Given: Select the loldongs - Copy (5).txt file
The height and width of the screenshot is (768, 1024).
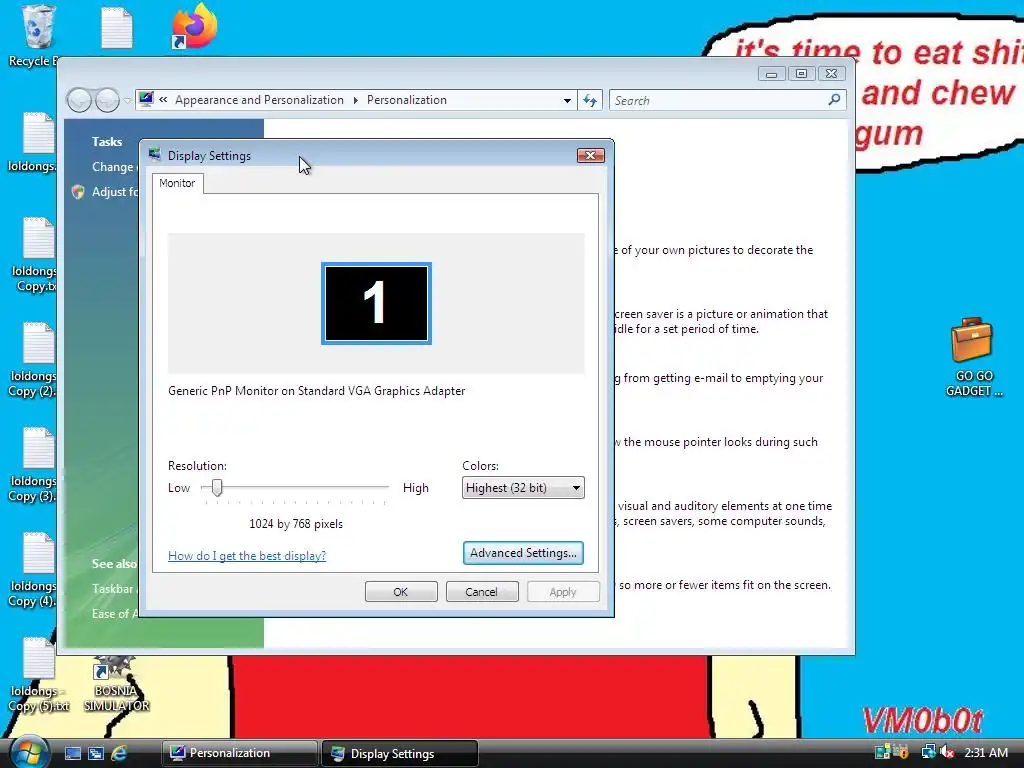Looking at the screenshot, I should pos(39,675).
